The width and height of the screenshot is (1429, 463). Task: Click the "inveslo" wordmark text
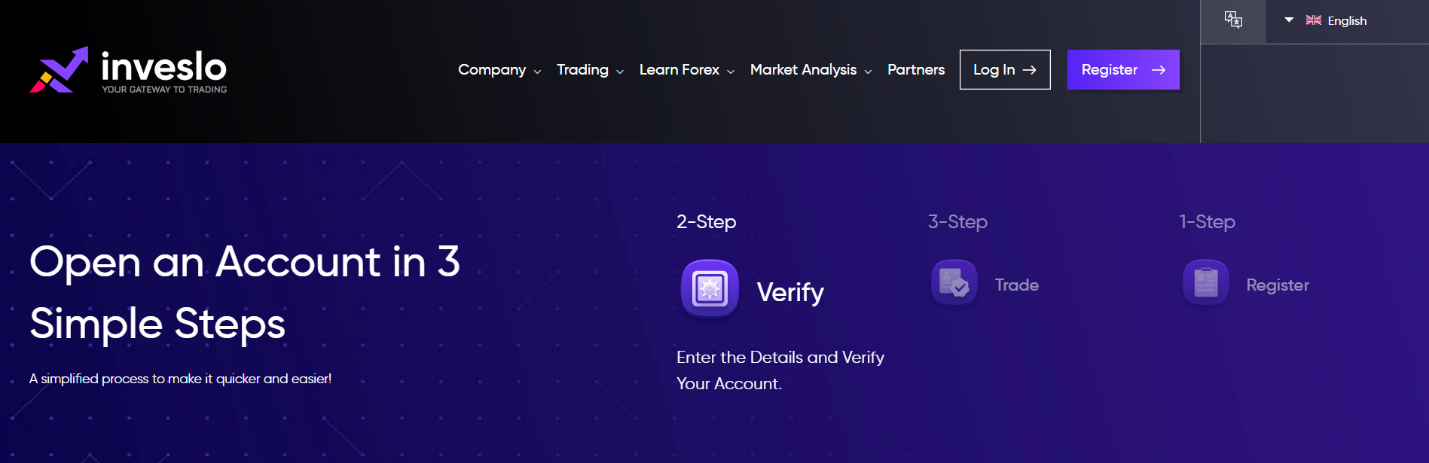point(164,67)
